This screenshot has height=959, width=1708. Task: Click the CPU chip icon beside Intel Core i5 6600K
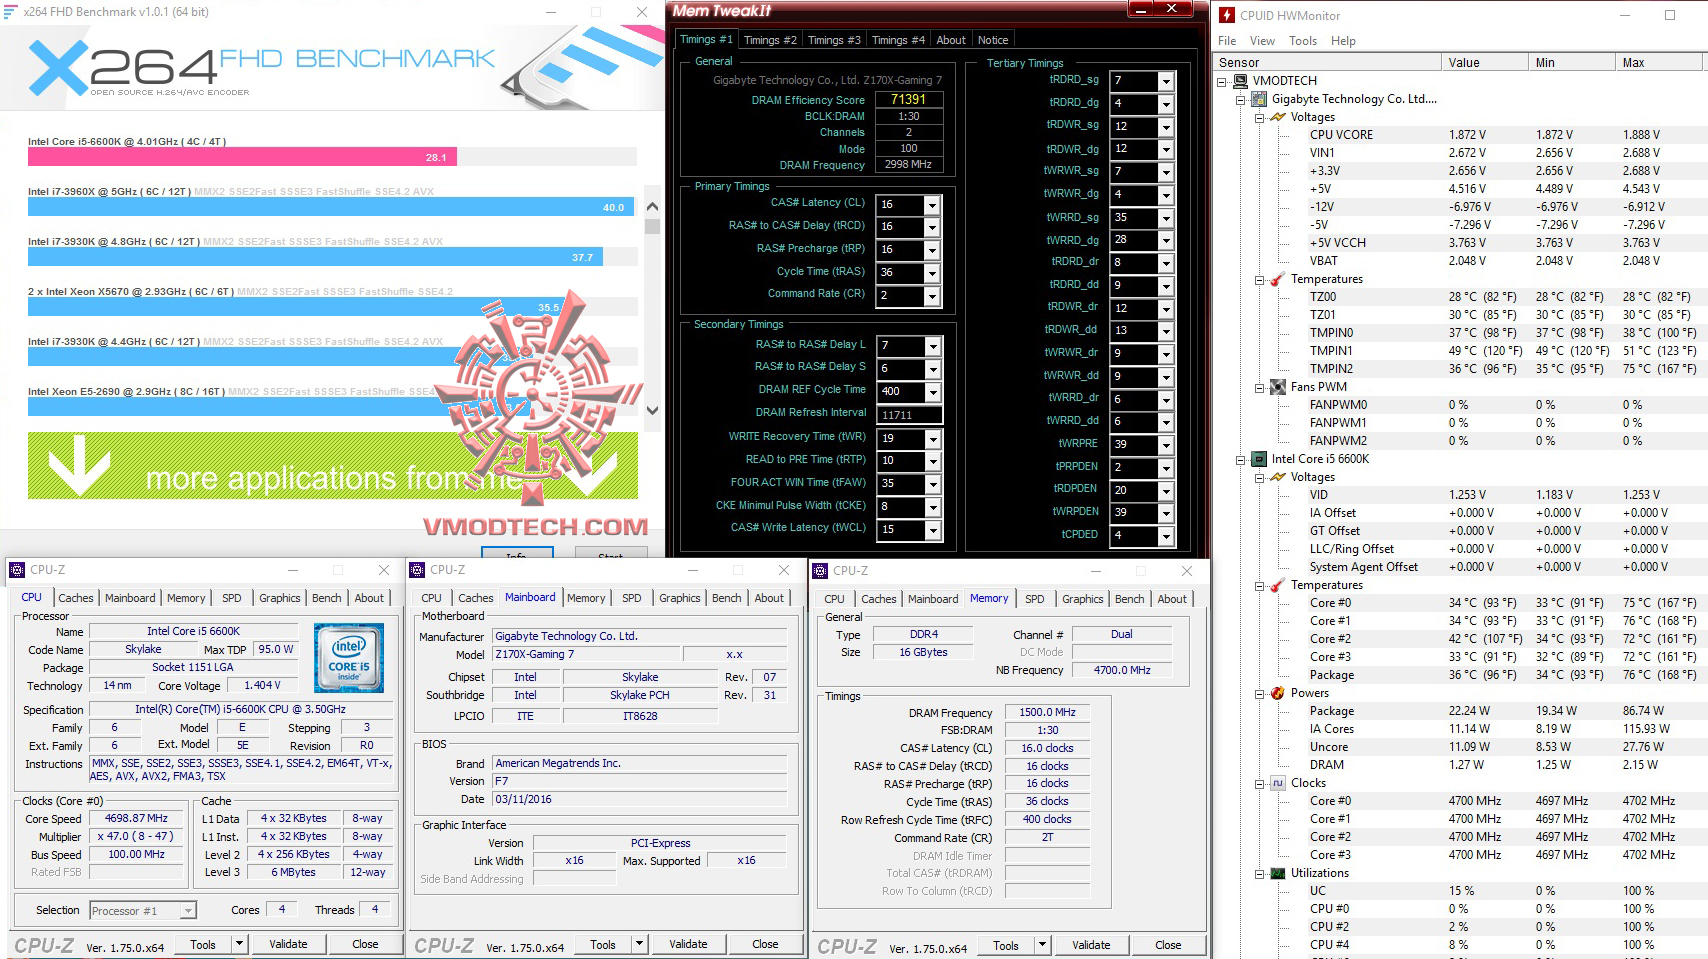pyautogui.click(x=1259, y=459)
